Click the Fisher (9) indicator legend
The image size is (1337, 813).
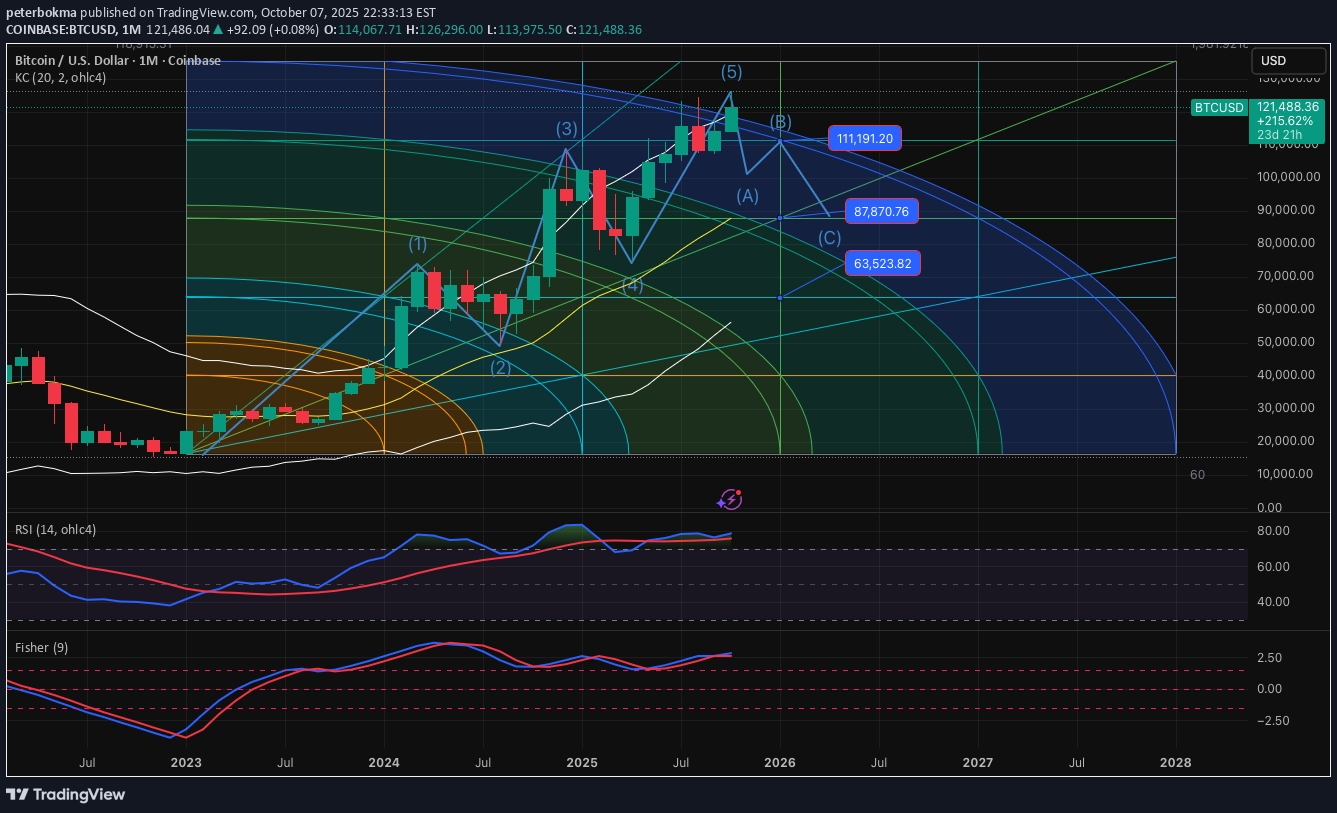pyautogui.click(x=41, y=647)
